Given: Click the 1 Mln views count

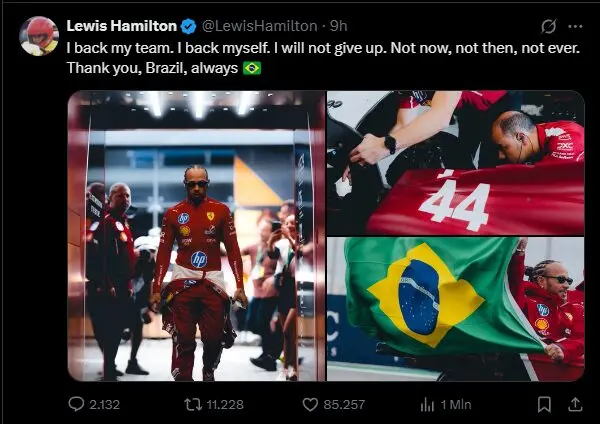Looking at the screenshot, I should tap(455, 404).
